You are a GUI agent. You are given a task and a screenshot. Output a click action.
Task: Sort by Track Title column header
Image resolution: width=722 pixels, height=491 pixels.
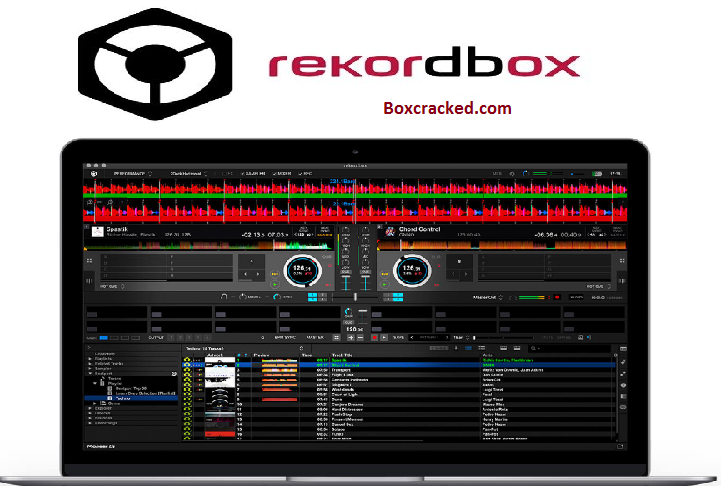coord(342,355)
